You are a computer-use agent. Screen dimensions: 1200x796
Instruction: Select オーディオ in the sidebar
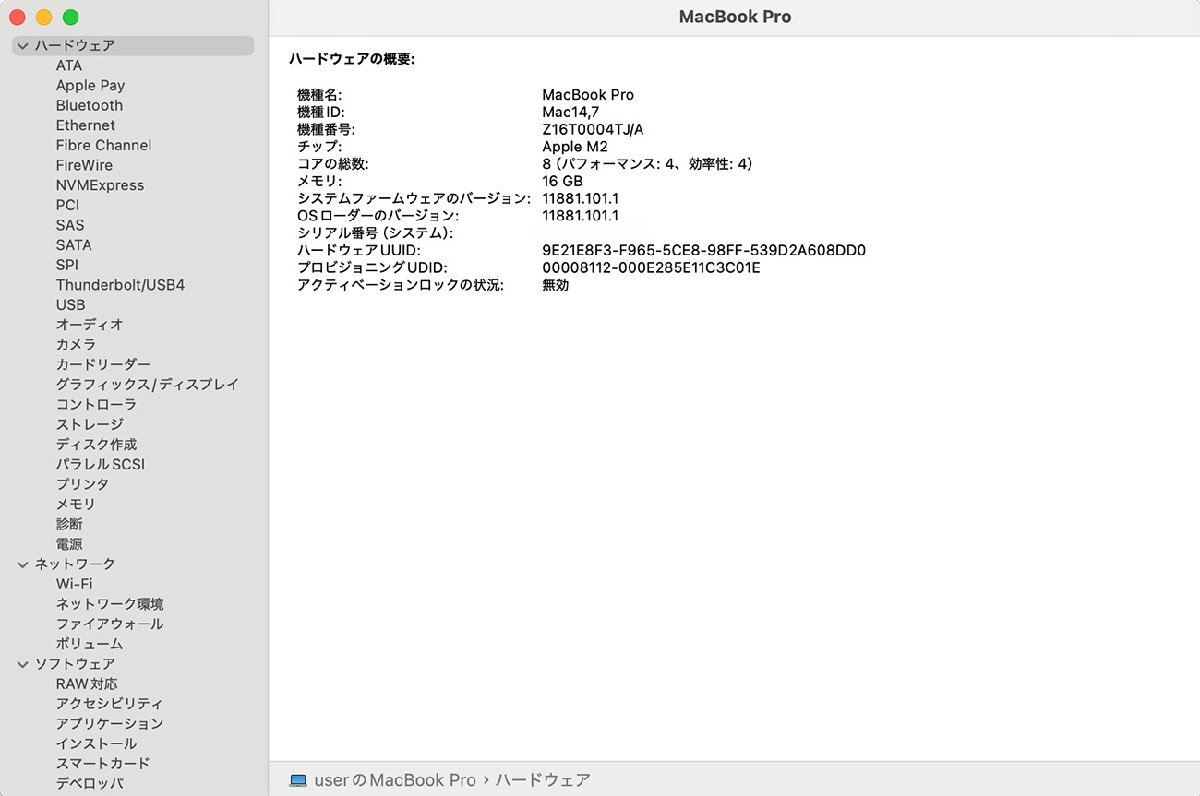pyautogui.click(x=90, y=325)
